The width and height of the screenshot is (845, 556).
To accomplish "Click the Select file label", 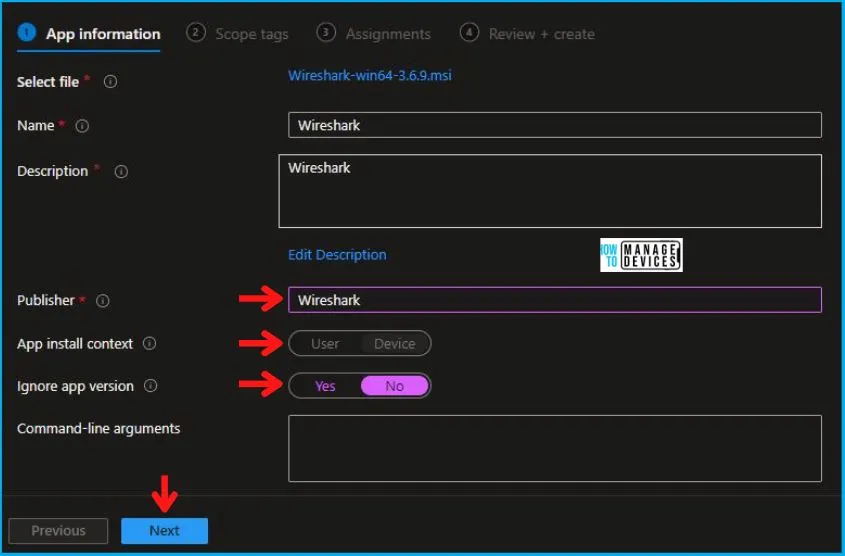I will coord(48,82).
